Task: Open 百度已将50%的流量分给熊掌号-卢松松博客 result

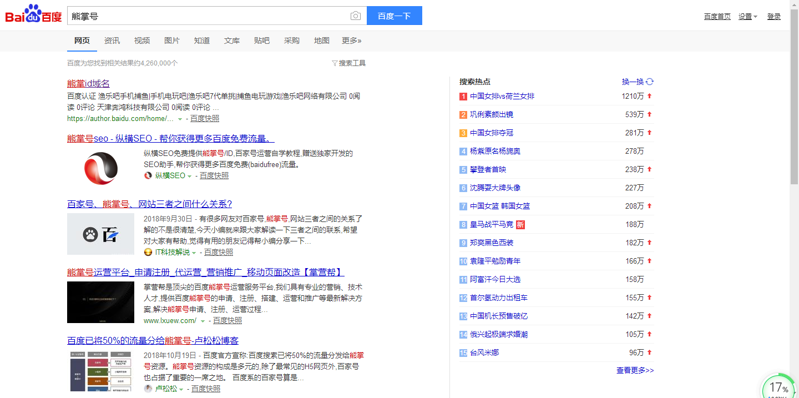Action: pyautogui.click(x=153, y=340)
